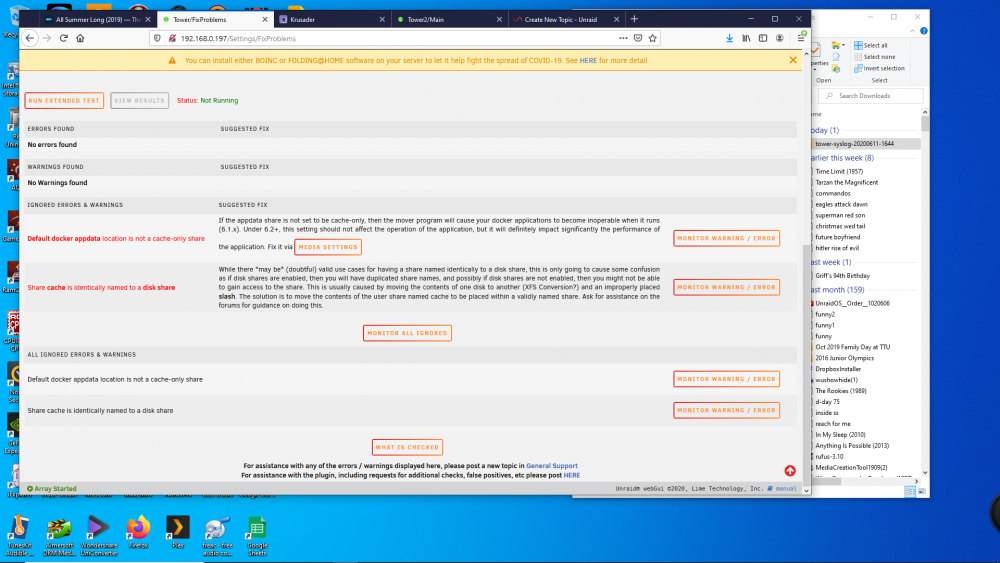Viewport: 1000px width, 563px height.
Task: Open Google Sheets desktop shortcut
Action: click(257, 536)
